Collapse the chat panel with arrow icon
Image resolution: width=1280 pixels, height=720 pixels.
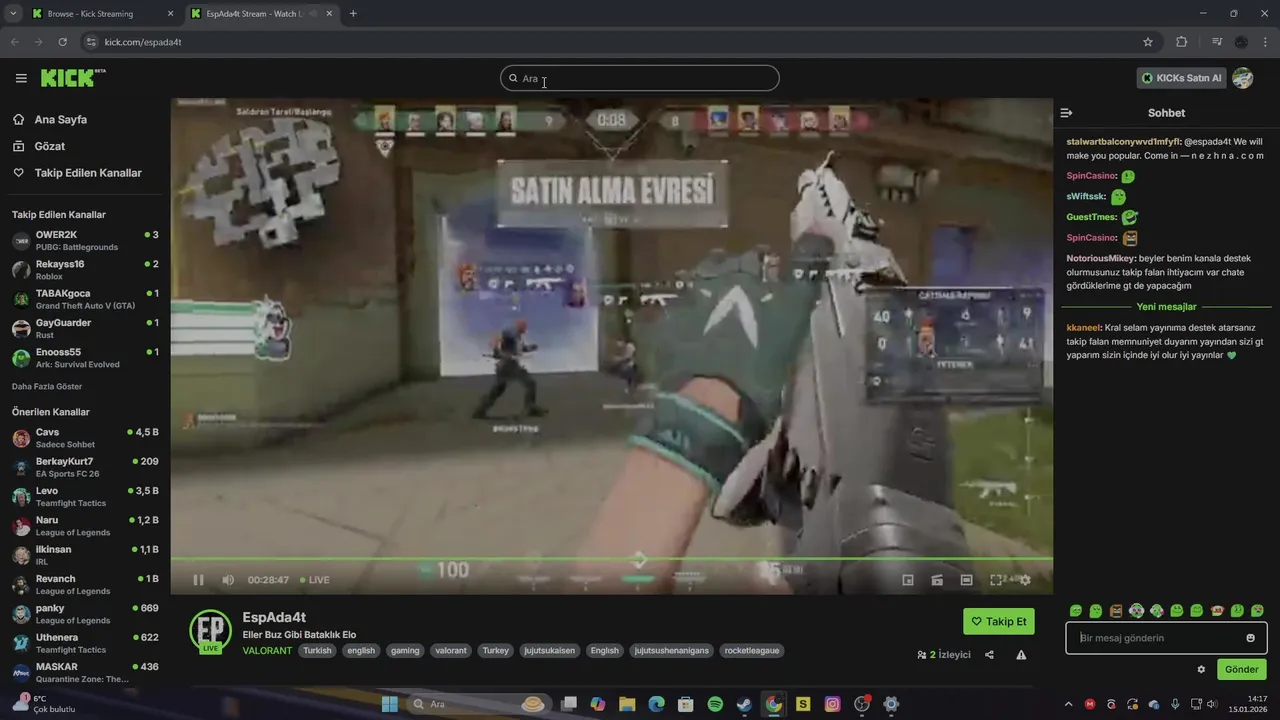(x=1066, y=113)
